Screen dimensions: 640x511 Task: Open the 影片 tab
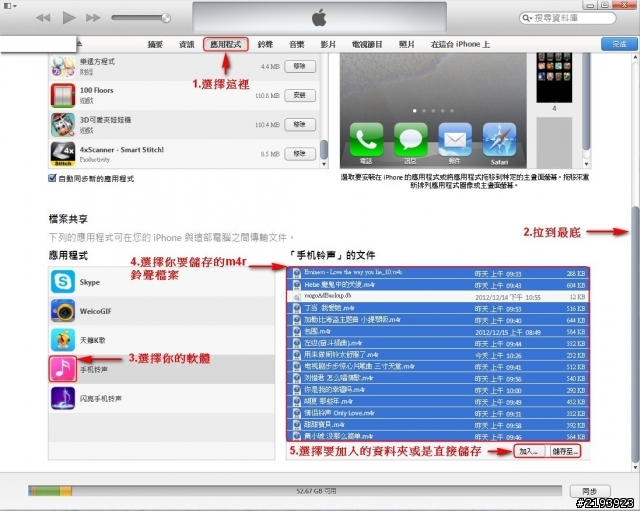[328, 44]
